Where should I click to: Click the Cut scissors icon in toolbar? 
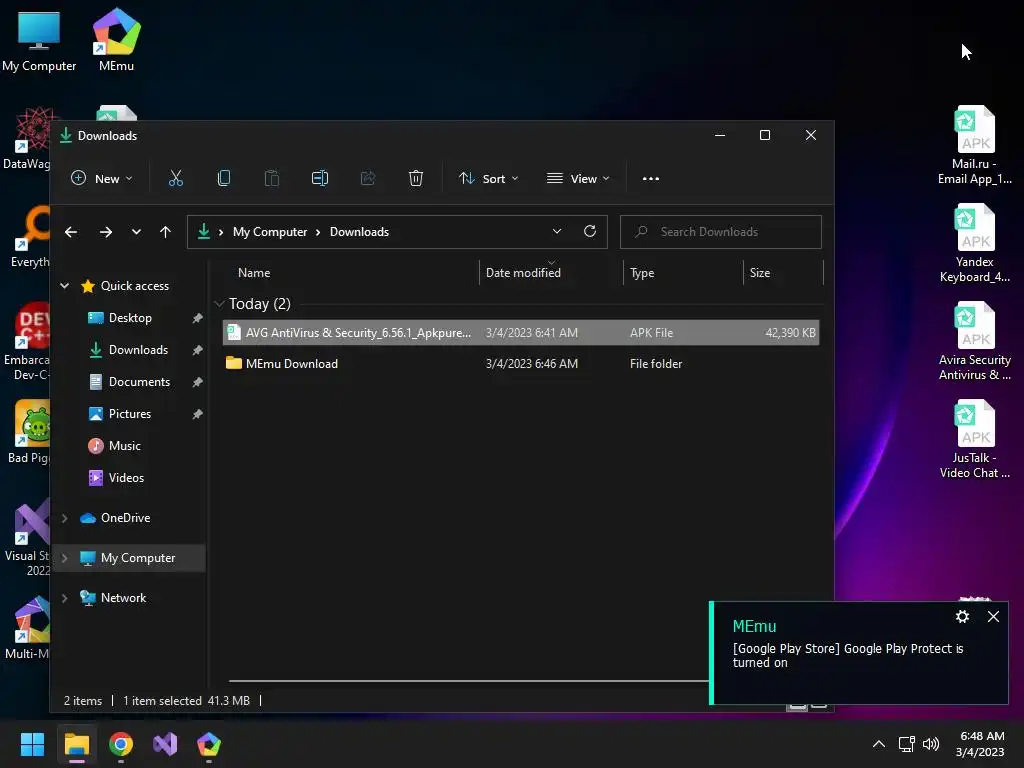[176, 178]
